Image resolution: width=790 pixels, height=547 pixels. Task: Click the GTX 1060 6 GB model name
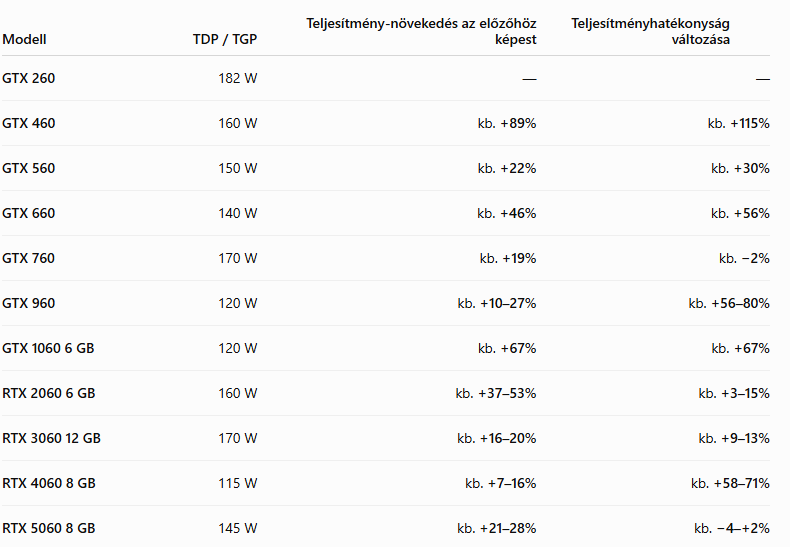click(x=48, y=349)
